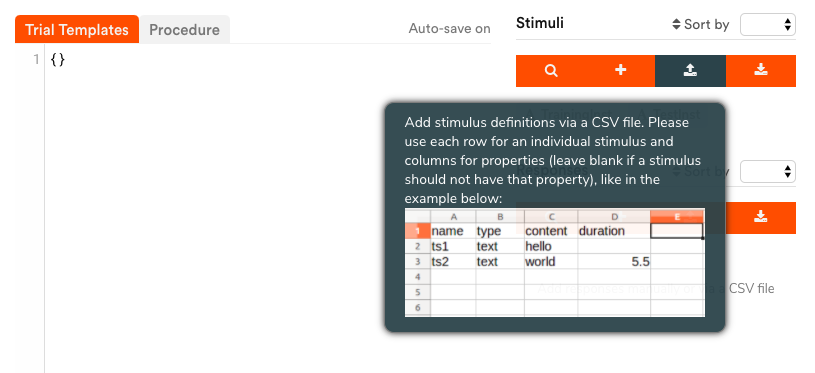Add a new stimulus with plus icon
Image resolution: width=815 pixels, height=373 pixels.
[x=621, y=71]
